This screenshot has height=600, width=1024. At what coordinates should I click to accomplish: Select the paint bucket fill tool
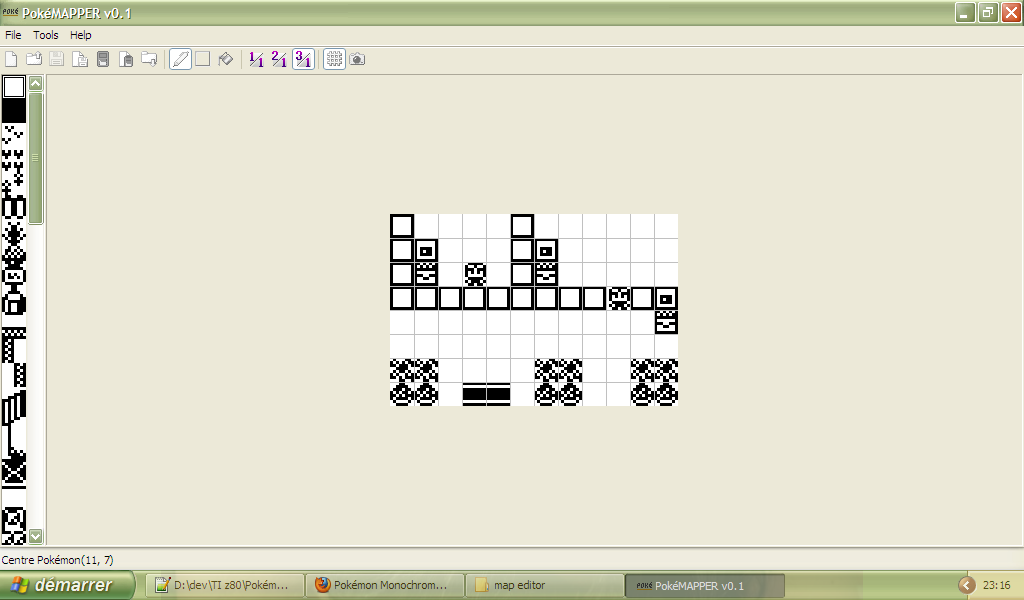tap(226, 59)
